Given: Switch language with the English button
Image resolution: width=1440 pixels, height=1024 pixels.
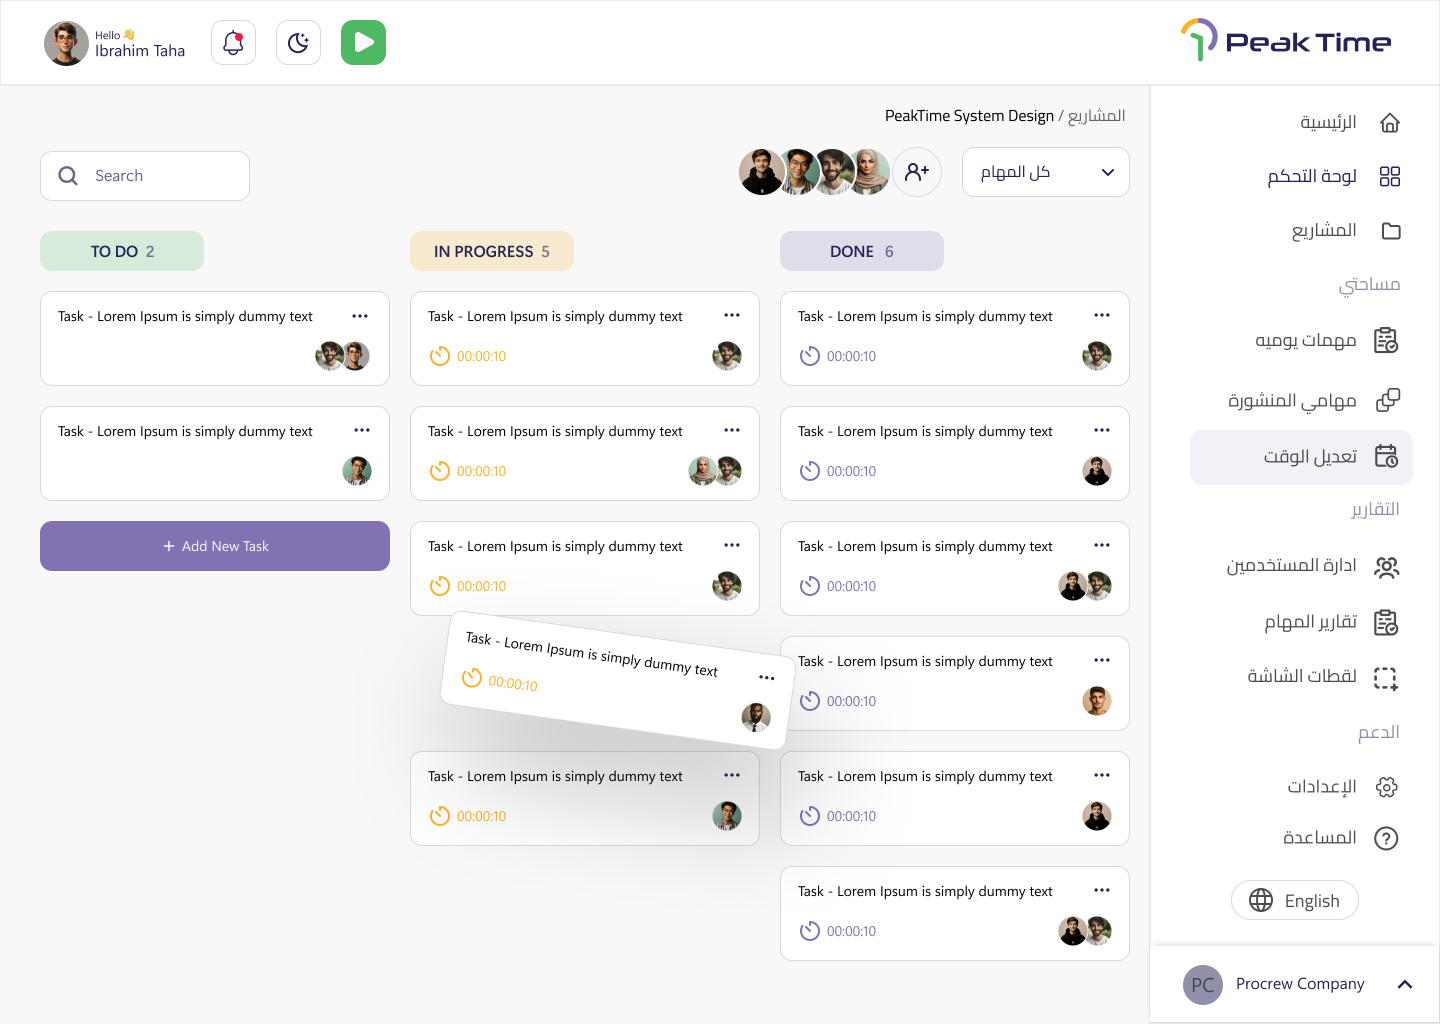Looking at the screenshot, I should 1294,900.
